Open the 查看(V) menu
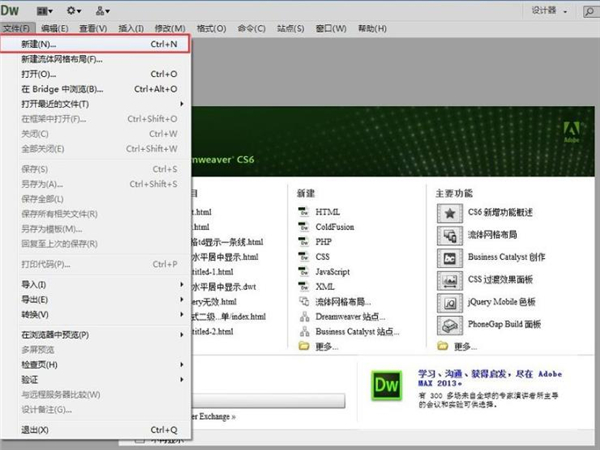The image size is (600, 450). coord(93,28)
